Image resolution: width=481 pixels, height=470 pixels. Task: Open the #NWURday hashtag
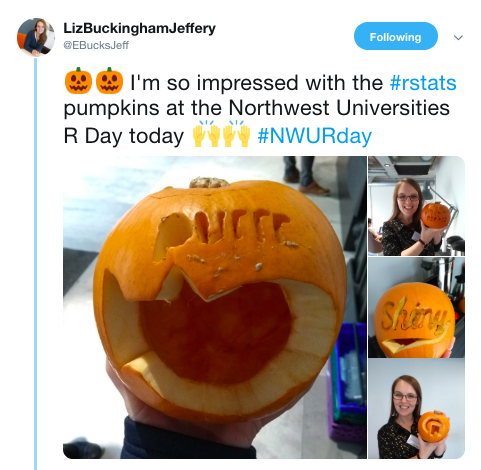click(x=314, y=136)
